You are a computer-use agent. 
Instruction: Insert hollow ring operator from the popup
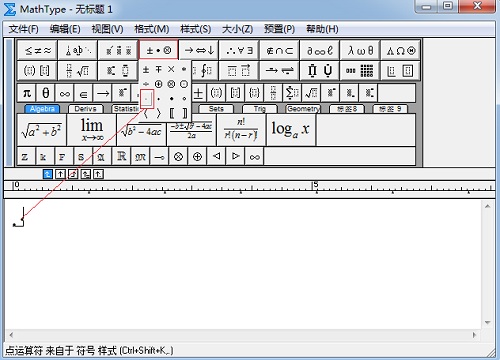(x=184, y=99)
